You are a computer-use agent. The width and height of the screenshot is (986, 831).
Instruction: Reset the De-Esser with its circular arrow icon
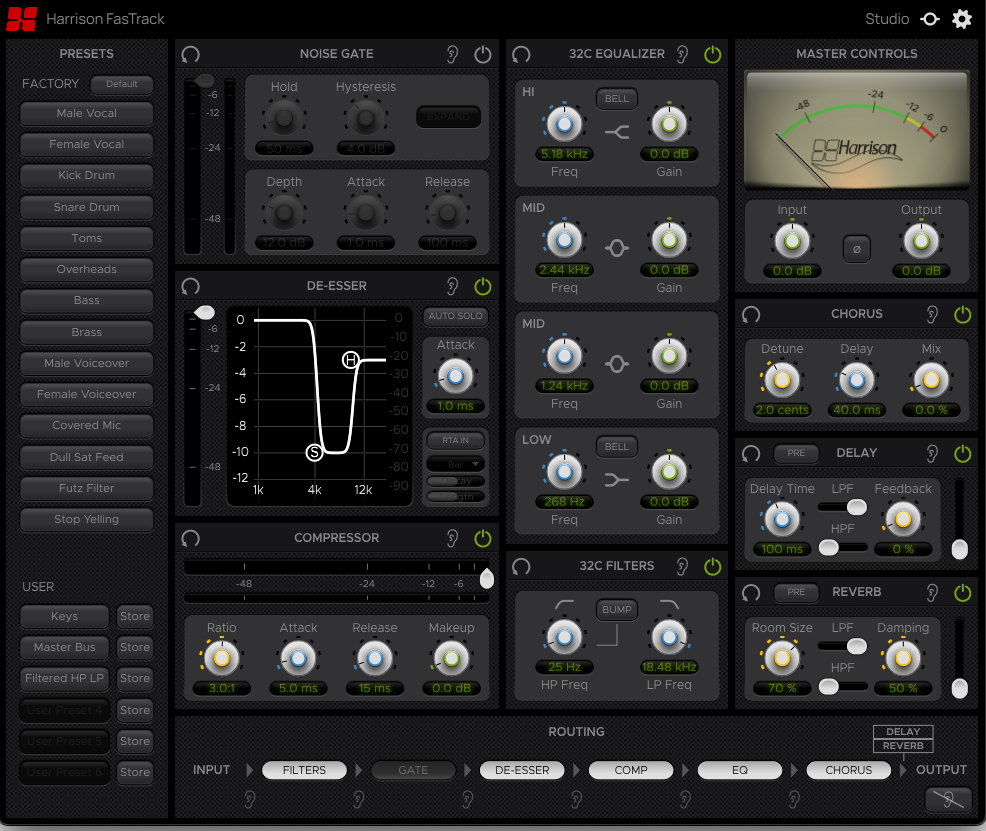(x=191, y=287)
